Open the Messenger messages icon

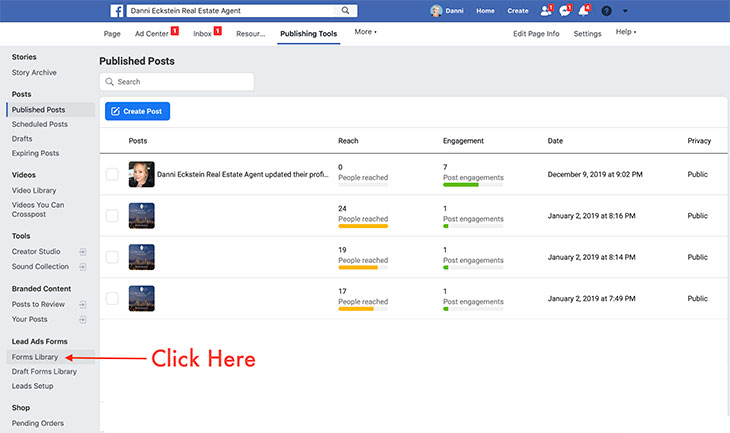click(564, 11)
